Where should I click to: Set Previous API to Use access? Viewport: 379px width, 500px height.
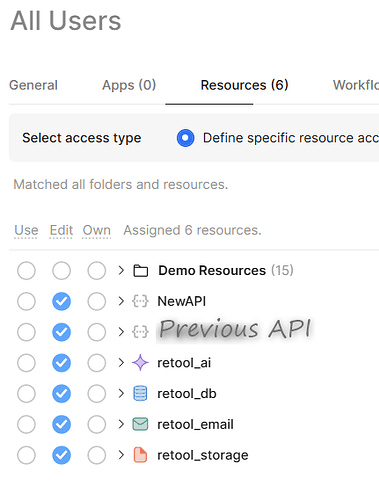click(26, 332)
